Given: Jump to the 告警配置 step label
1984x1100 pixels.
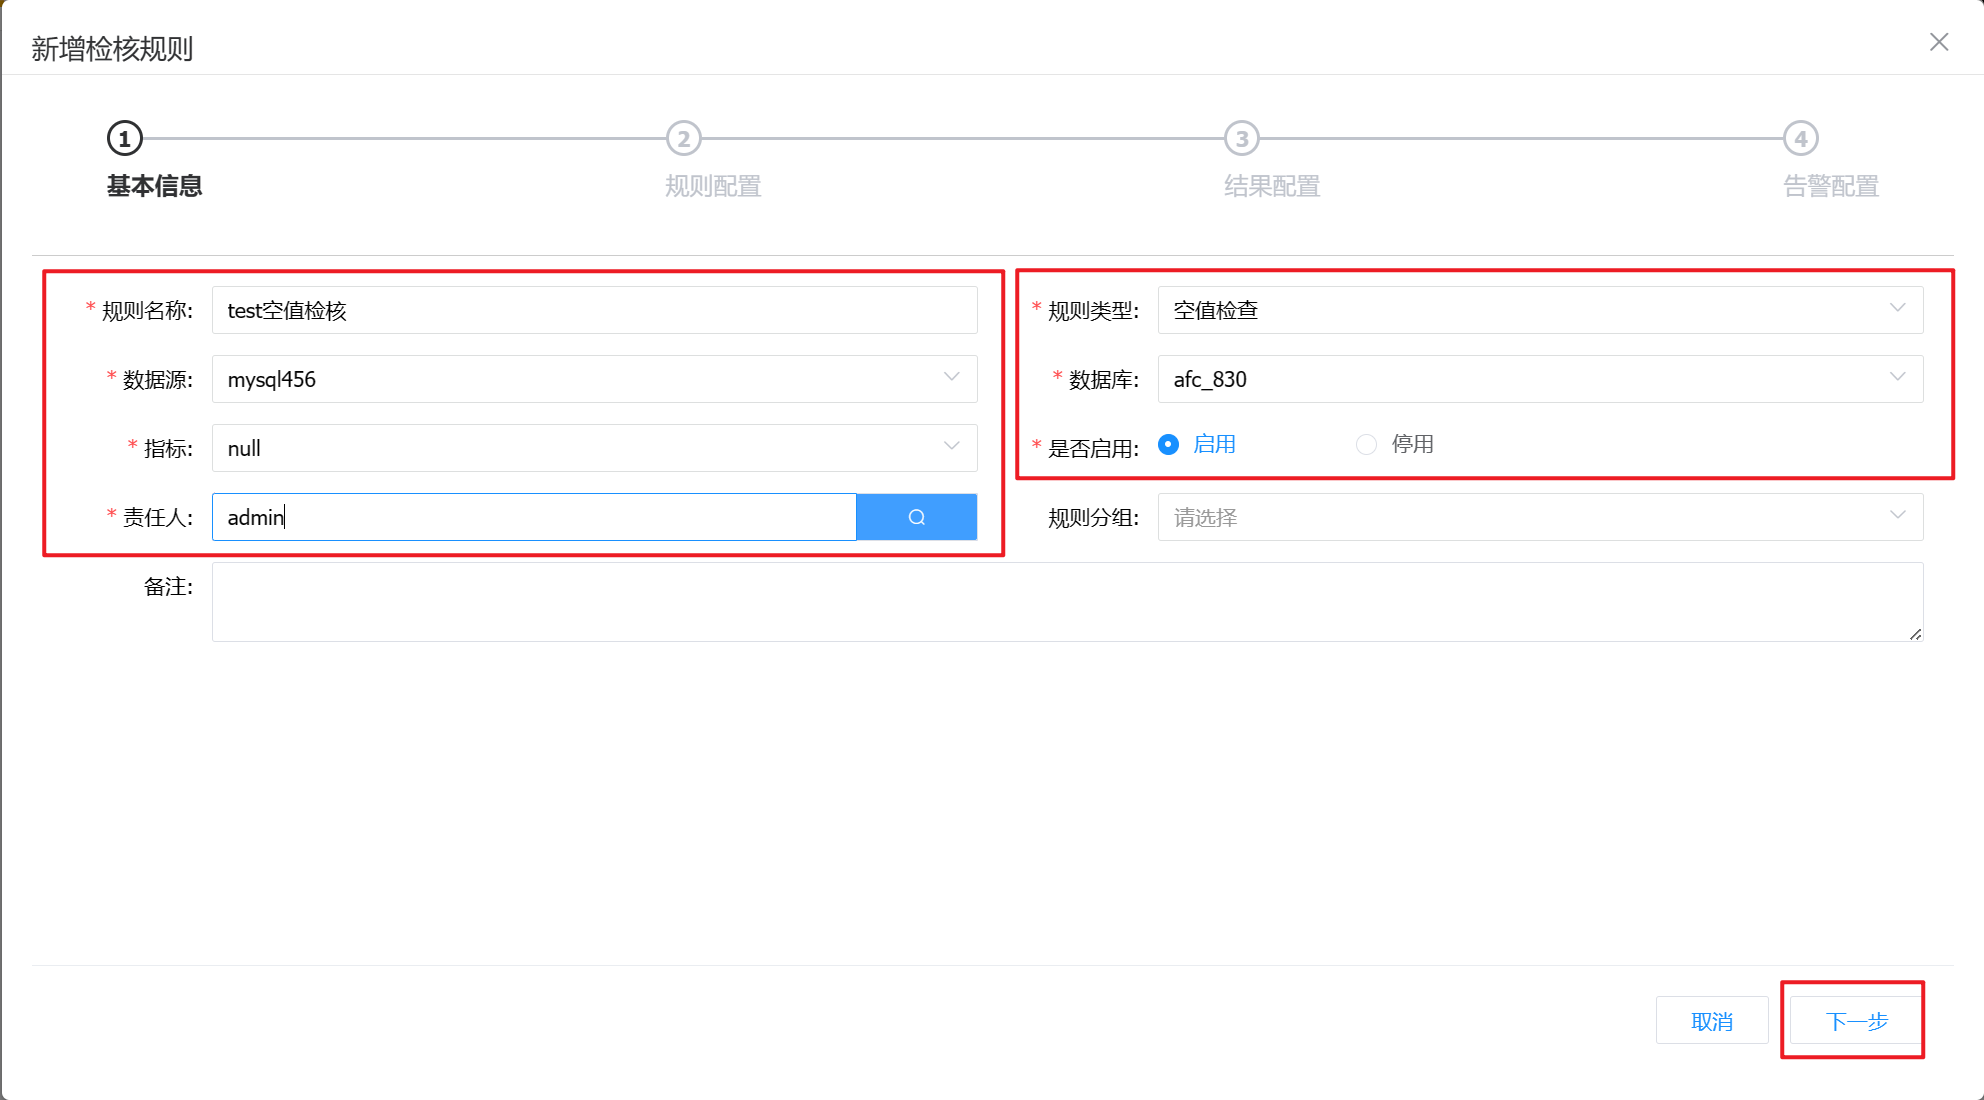Looking at the screenshot, I should click(x=1830, y=186).
